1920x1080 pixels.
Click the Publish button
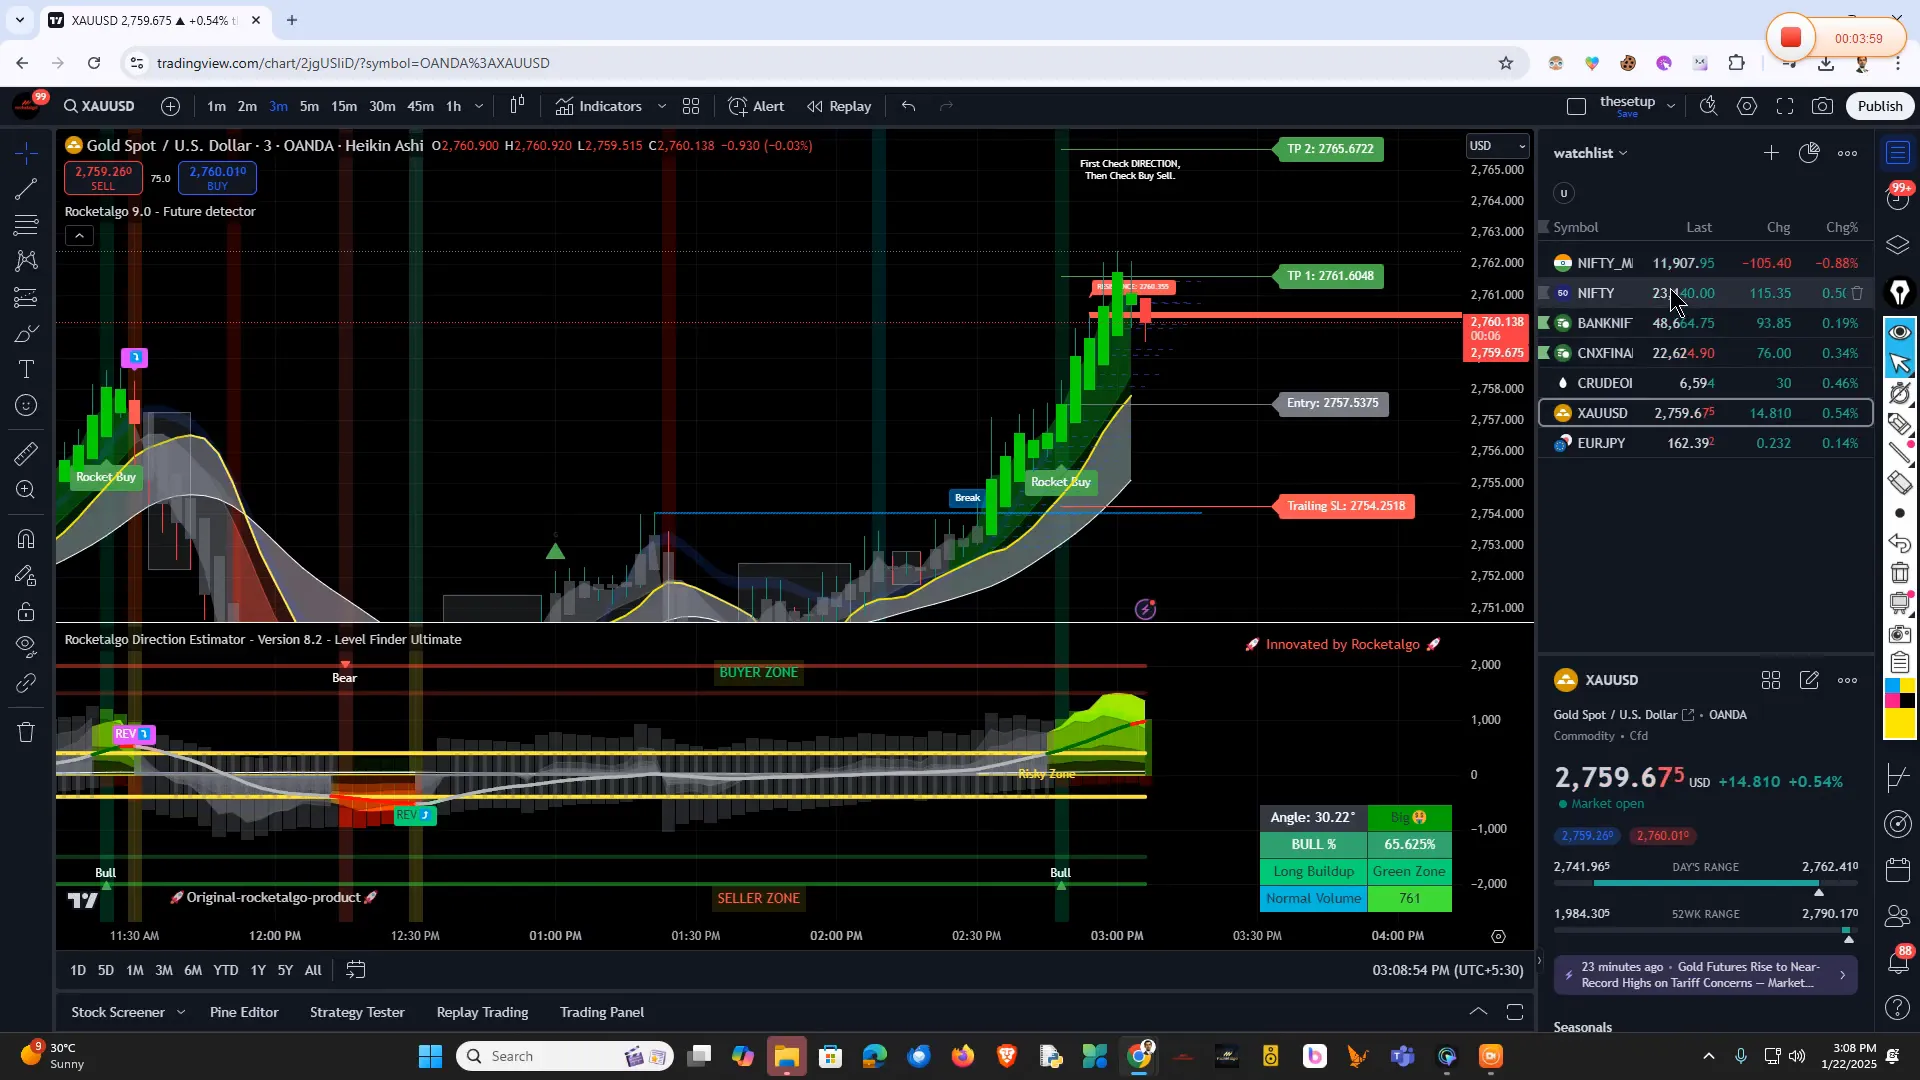pos(1880,106)
